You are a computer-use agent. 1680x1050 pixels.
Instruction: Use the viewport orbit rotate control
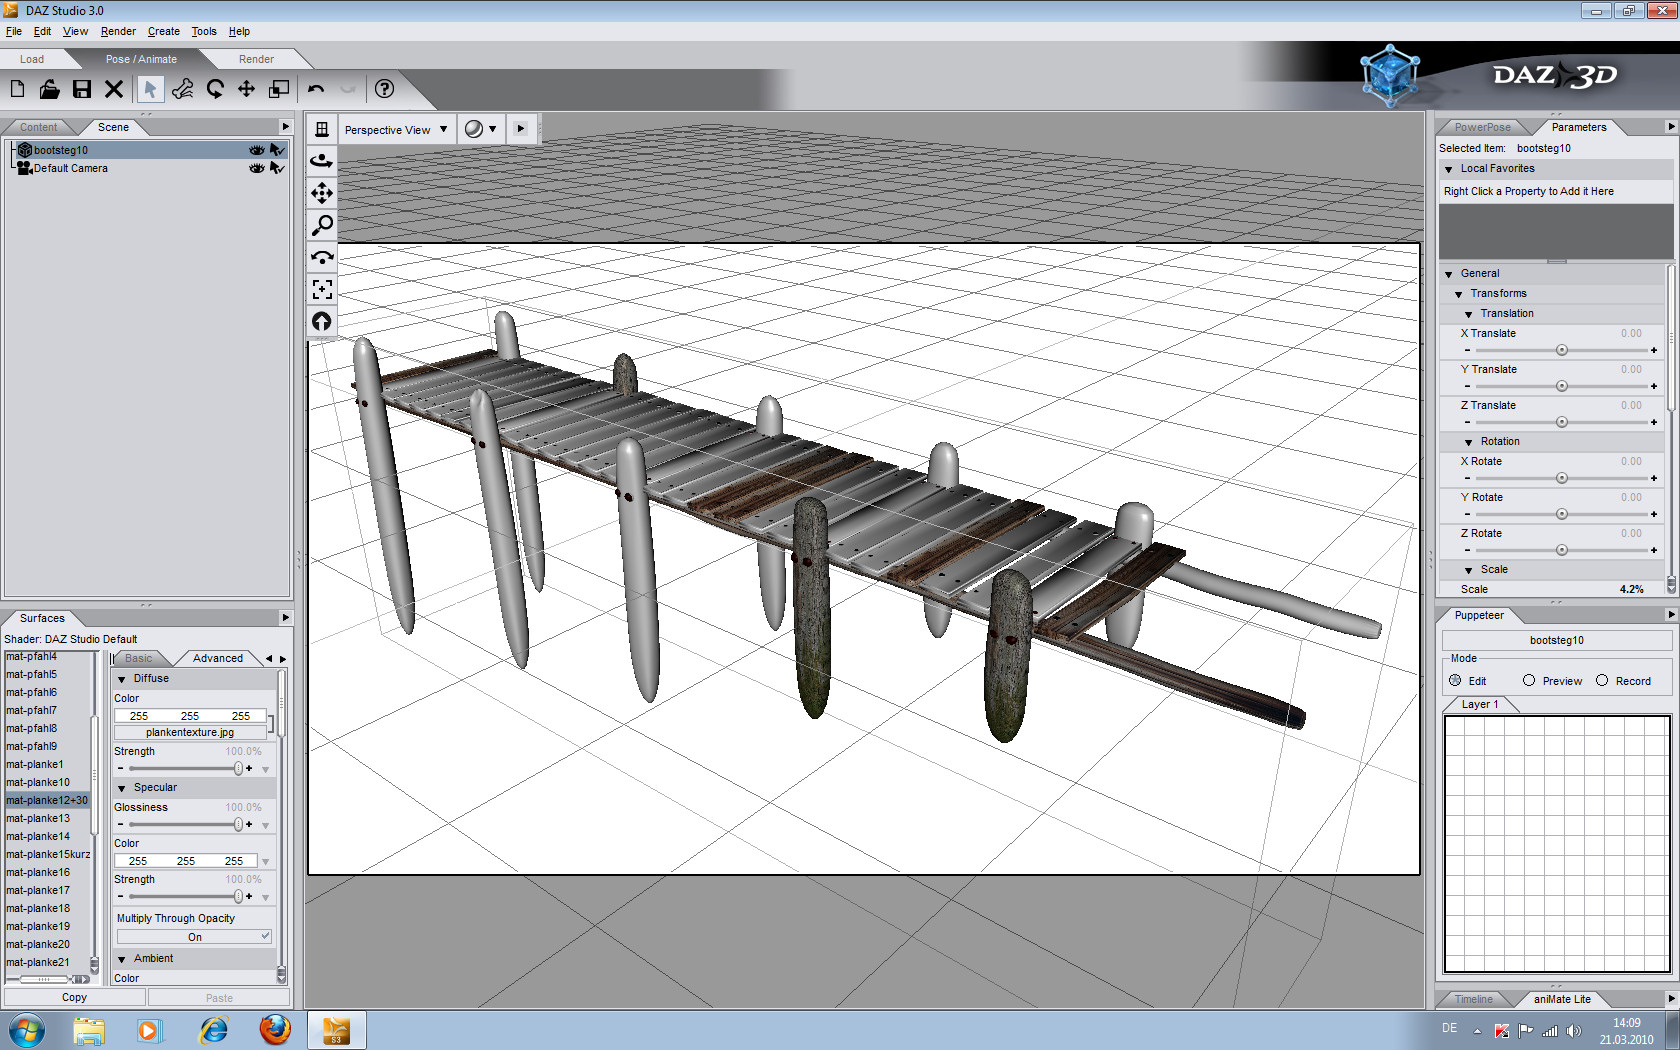point(322,161)
